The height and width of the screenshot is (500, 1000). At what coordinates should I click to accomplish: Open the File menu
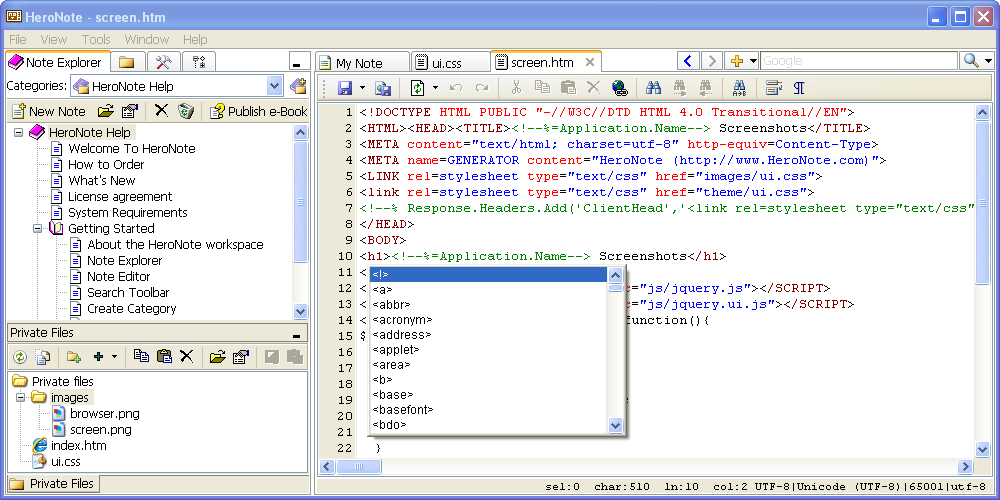tap(18, 40)
